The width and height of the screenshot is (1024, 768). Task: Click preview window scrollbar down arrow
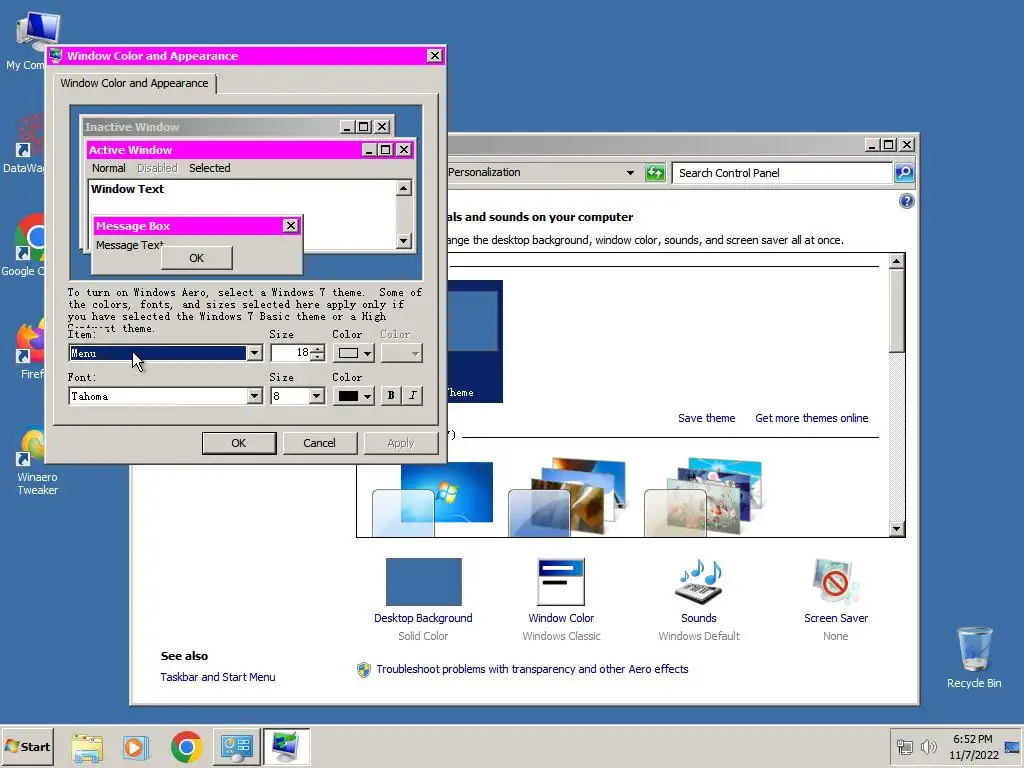[x=404, y=241]
